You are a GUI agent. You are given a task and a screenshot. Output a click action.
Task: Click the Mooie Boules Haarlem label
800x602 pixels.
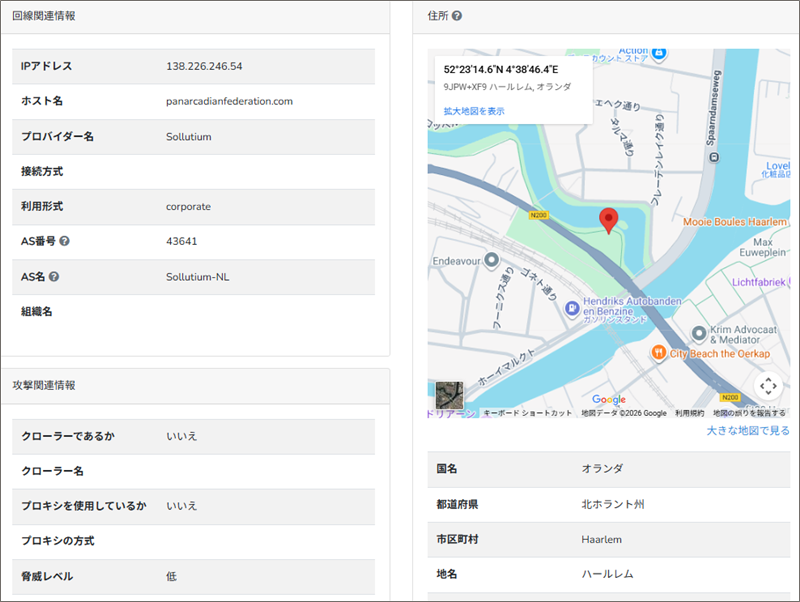(736, 222)
